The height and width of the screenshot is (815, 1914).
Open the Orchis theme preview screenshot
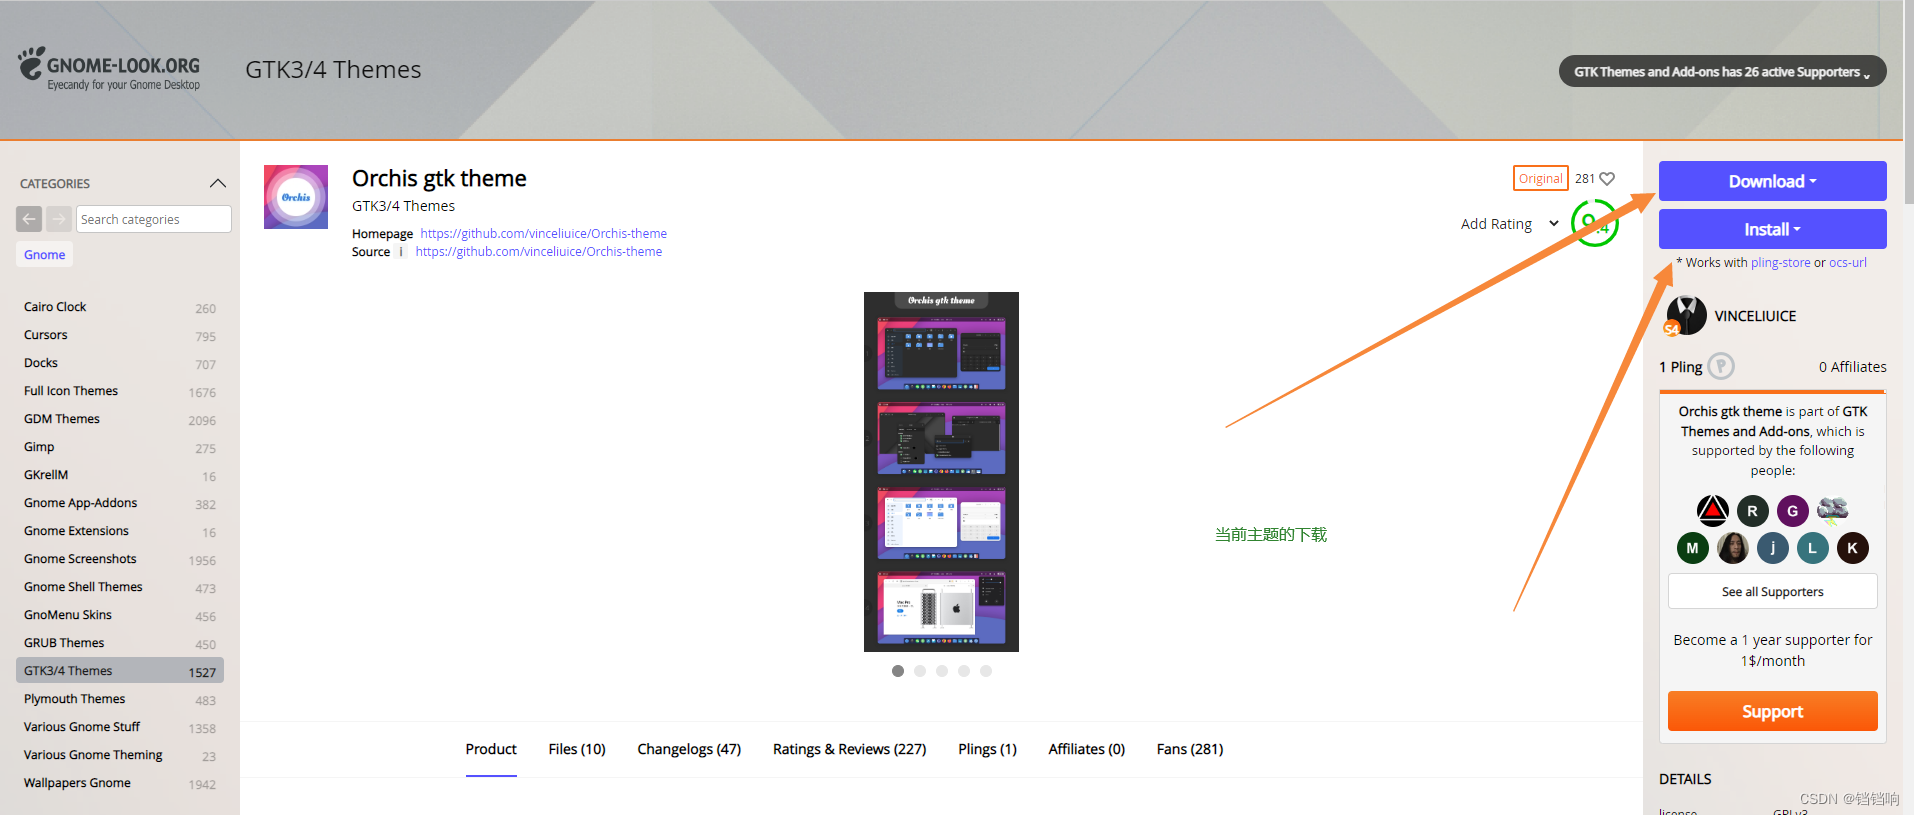pyautogui.click(x=941, y=472)
